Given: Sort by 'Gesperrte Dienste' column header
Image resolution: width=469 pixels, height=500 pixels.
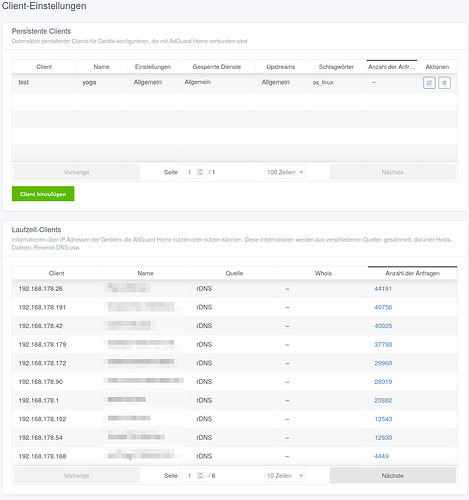Looking at the screenshot, I should click(217, 67).
